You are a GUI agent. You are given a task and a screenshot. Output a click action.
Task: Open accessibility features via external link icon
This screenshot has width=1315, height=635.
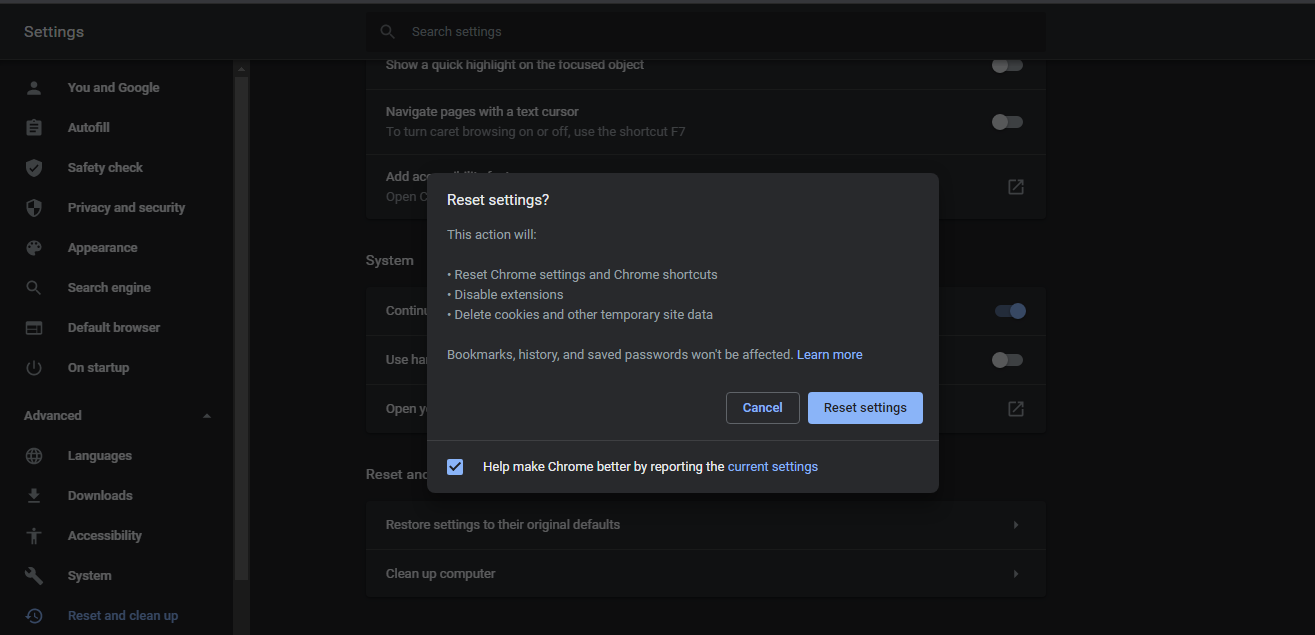pos(1016,186)
